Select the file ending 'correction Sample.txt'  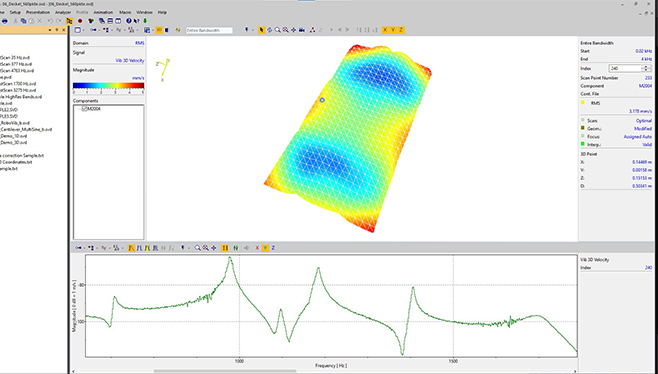pos(22,156)
